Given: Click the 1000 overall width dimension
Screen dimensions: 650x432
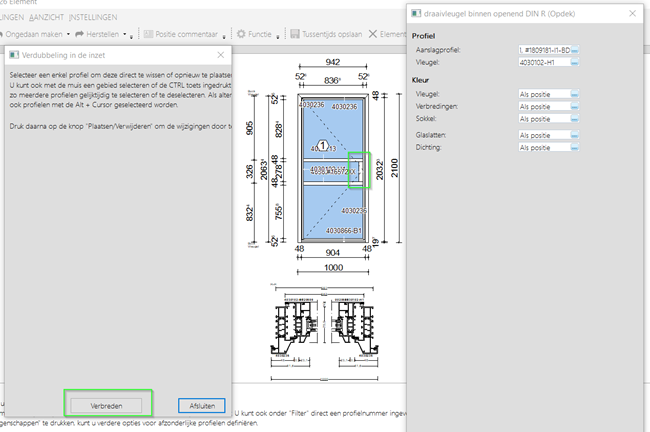Looking at the screenshot, I should pos(333,267).
